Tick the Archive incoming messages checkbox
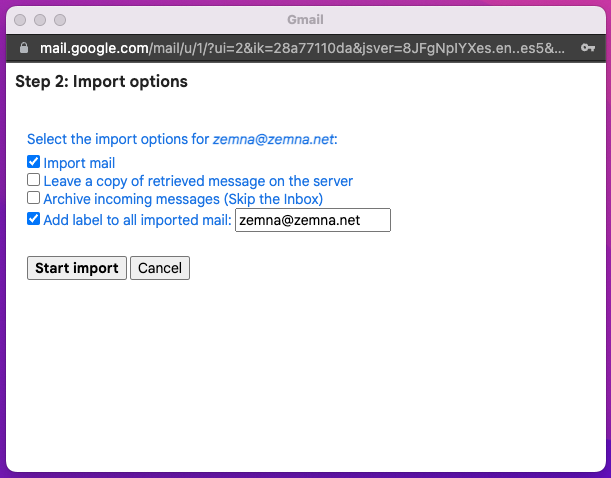The height and width of the screenshot is (478, 611). [34, 198]
